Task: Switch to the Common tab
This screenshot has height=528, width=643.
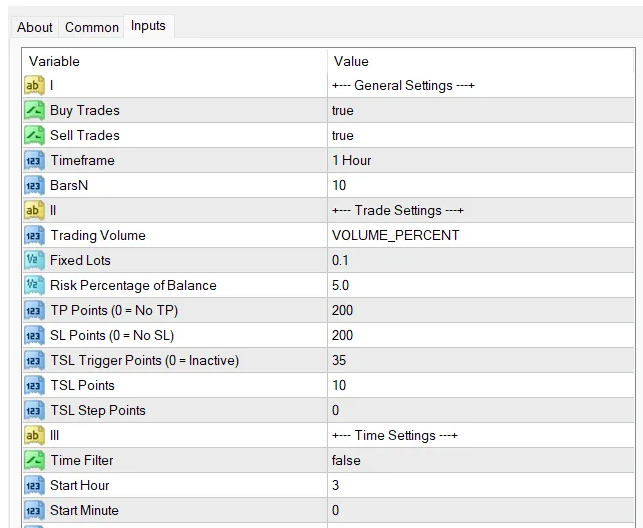Action: tap(92, 27)
